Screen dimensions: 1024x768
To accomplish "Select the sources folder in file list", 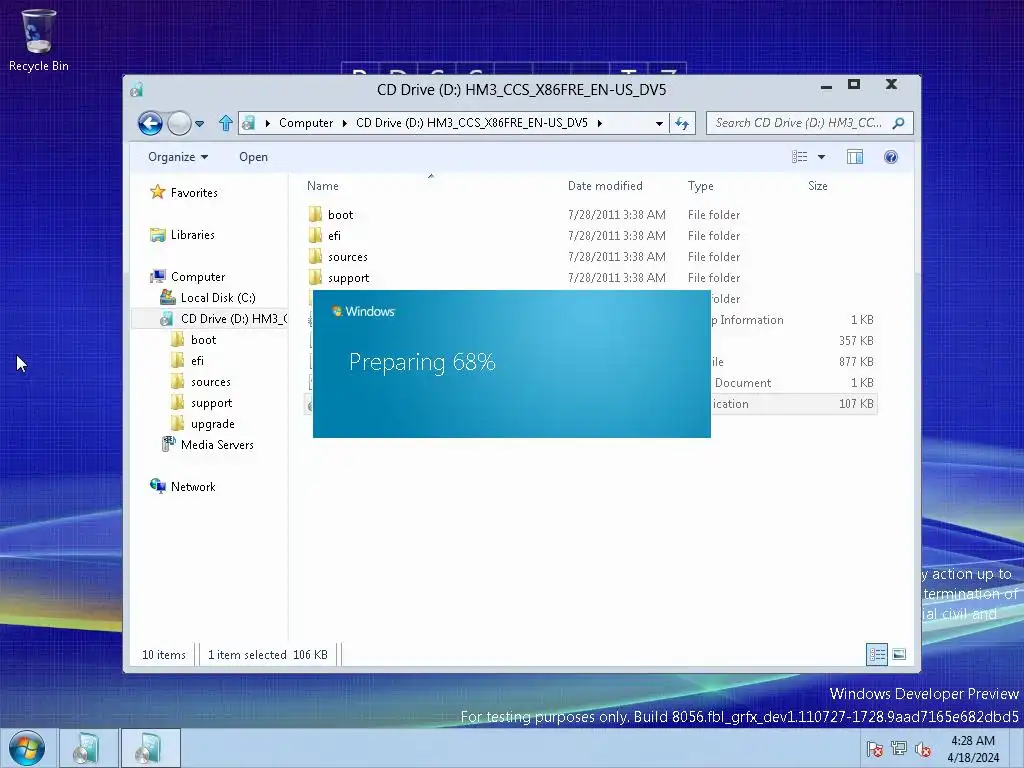I will click(x=347, y=257).
